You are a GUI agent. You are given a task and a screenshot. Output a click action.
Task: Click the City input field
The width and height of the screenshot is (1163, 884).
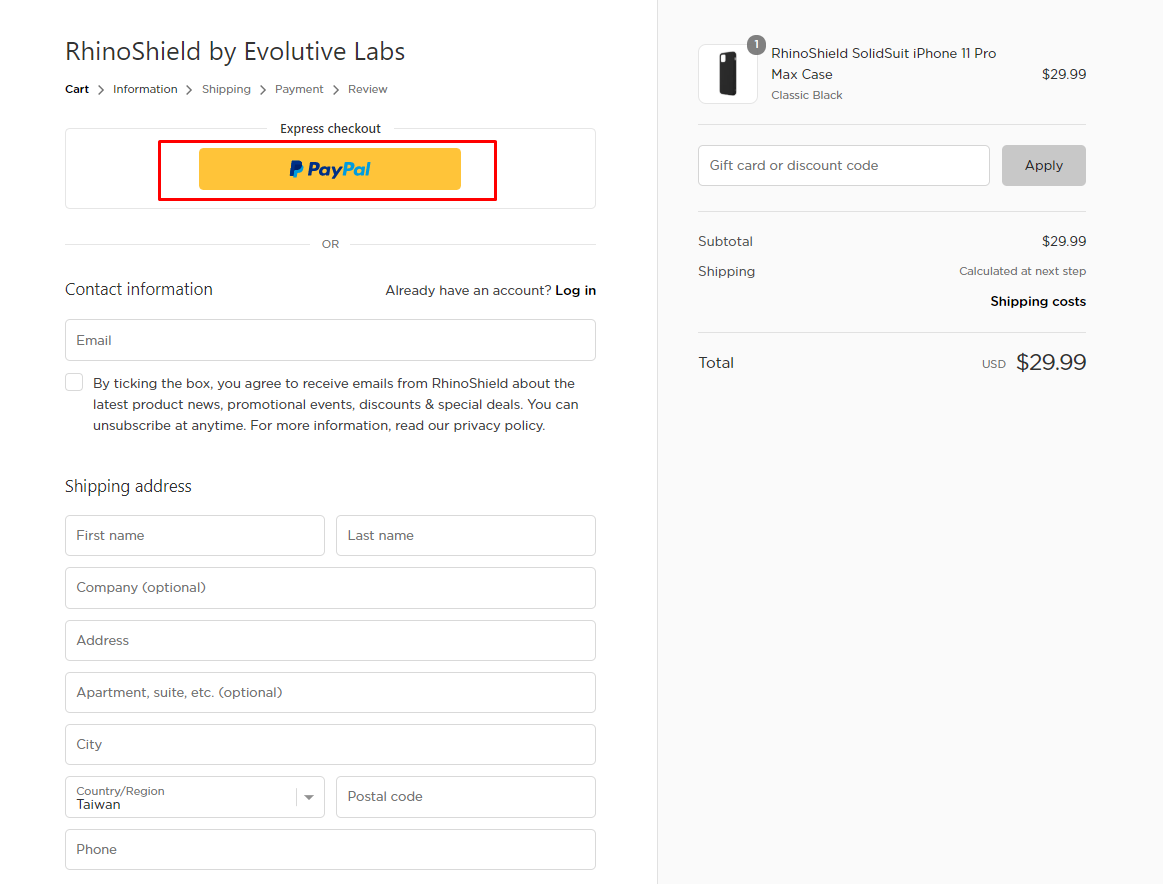330,745
